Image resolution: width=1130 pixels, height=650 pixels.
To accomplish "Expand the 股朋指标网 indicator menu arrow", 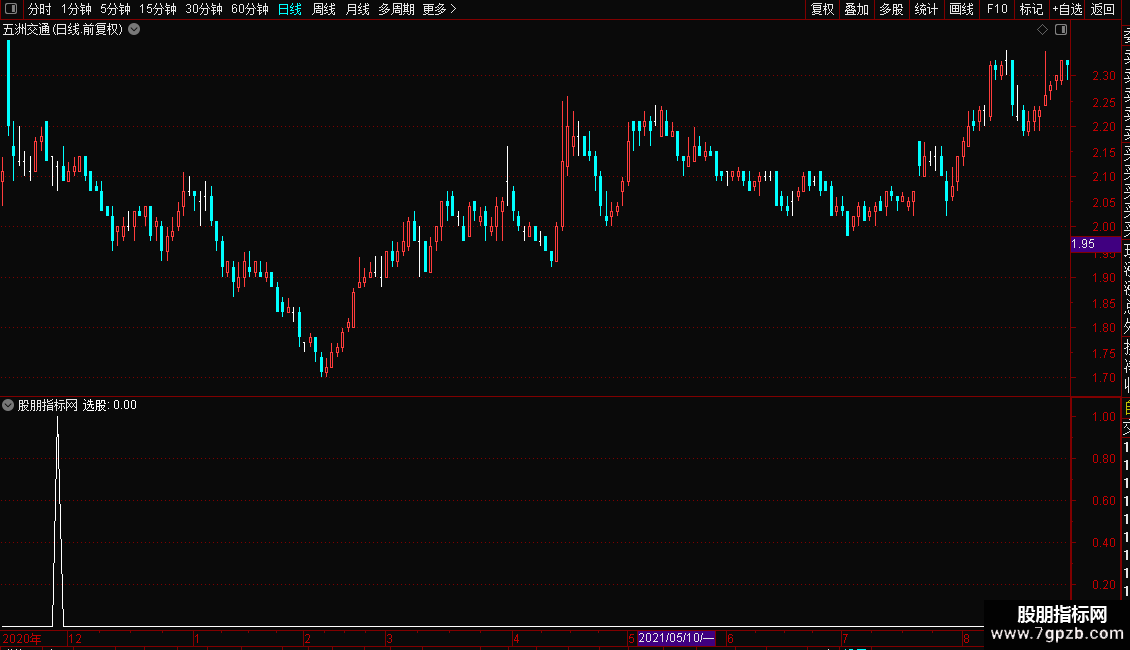I will tap(8, 405).
